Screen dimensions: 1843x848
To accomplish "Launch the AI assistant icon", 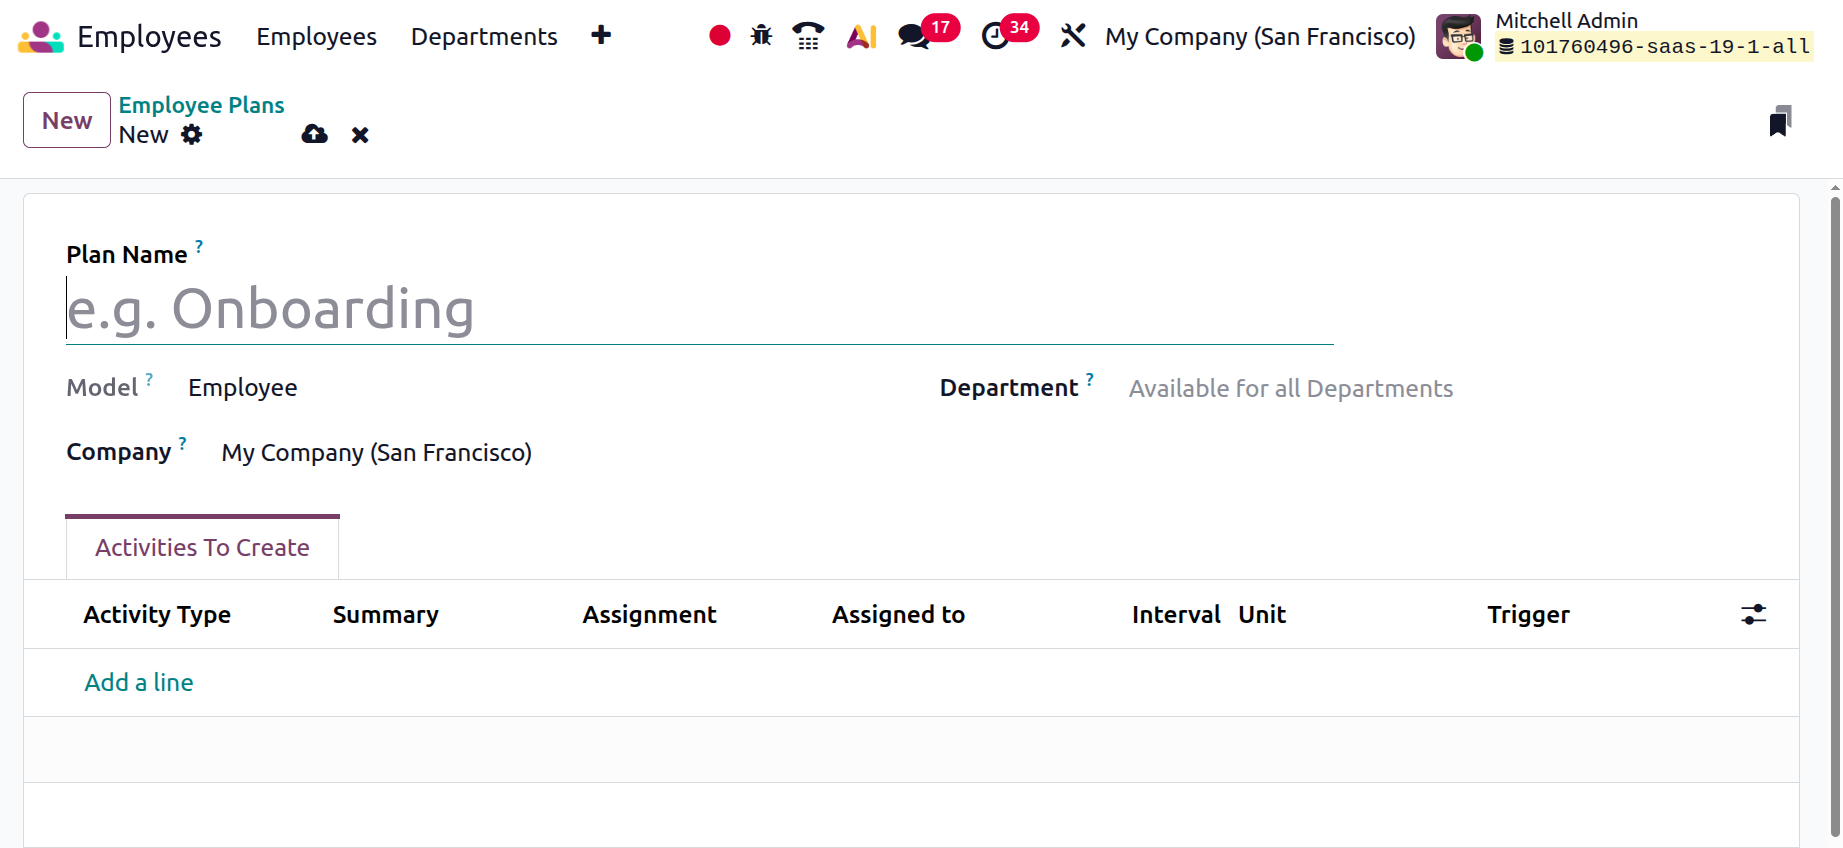I will (861, 37).
